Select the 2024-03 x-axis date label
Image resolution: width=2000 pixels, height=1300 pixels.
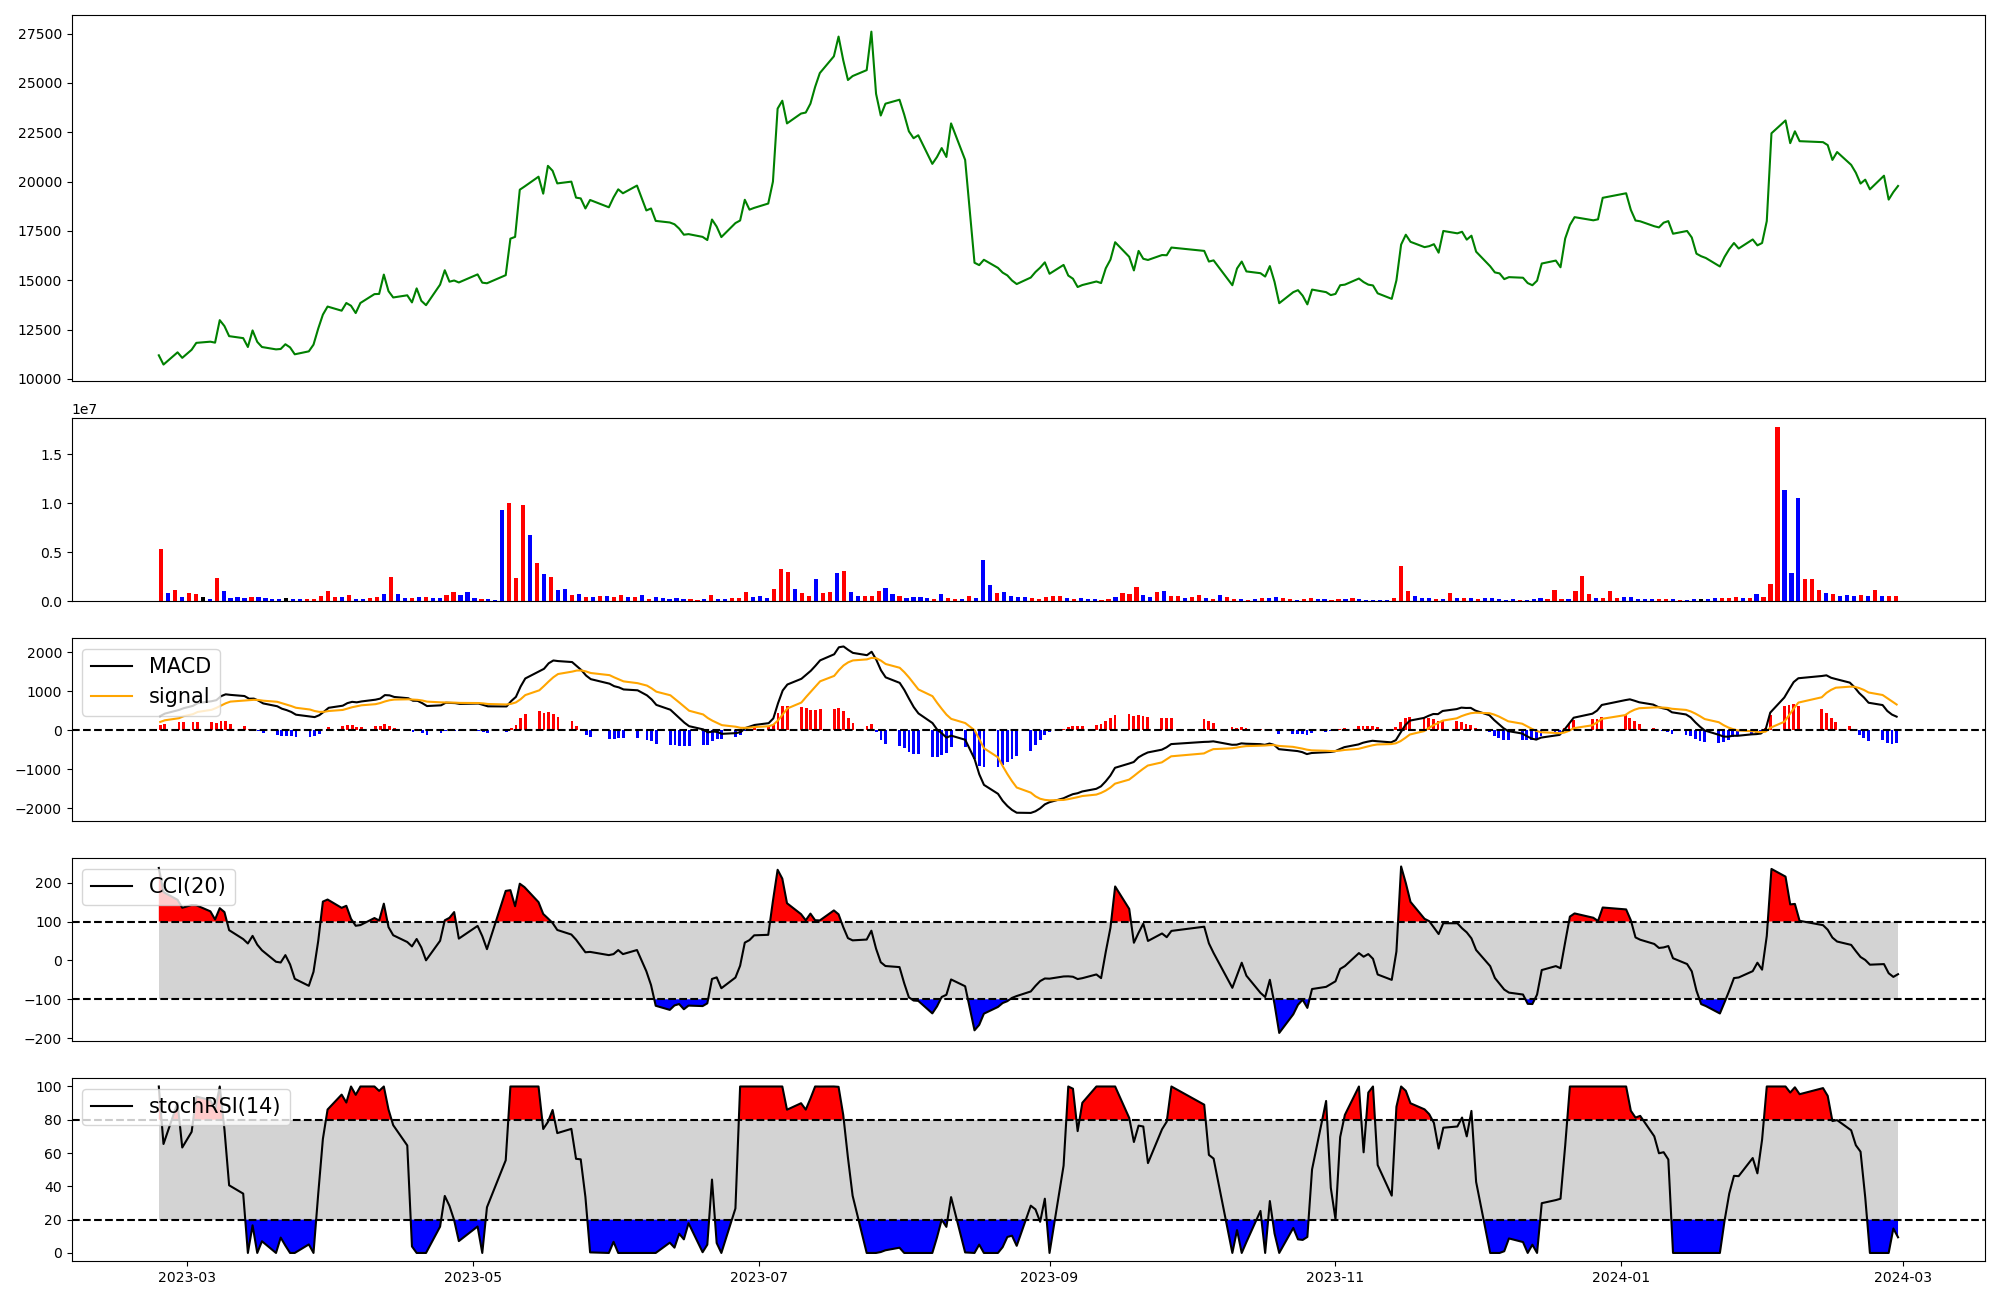click(1903, 1277)
